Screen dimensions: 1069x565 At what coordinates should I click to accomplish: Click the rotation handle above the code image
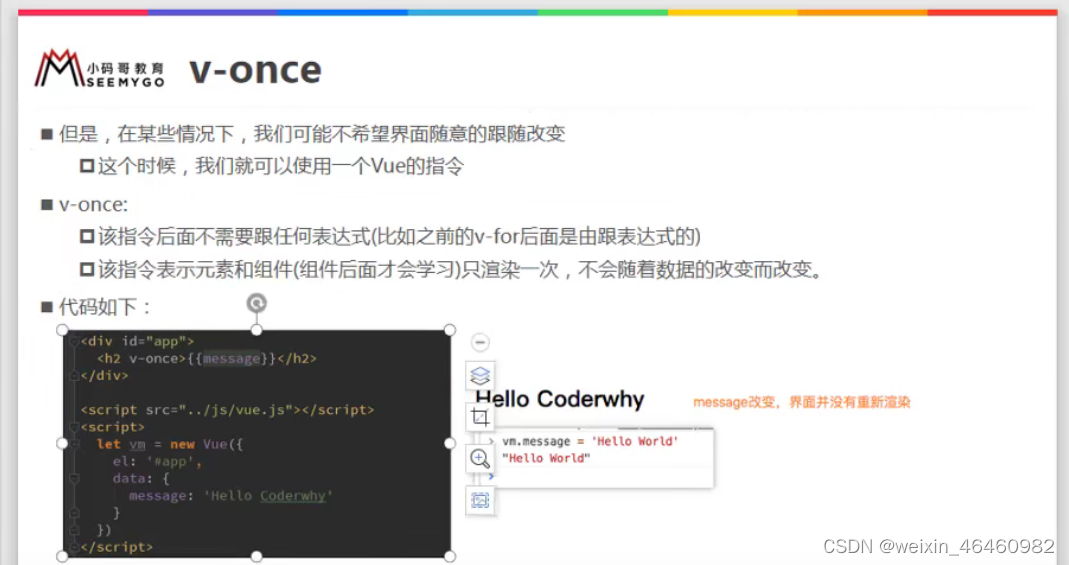point(256,303)
